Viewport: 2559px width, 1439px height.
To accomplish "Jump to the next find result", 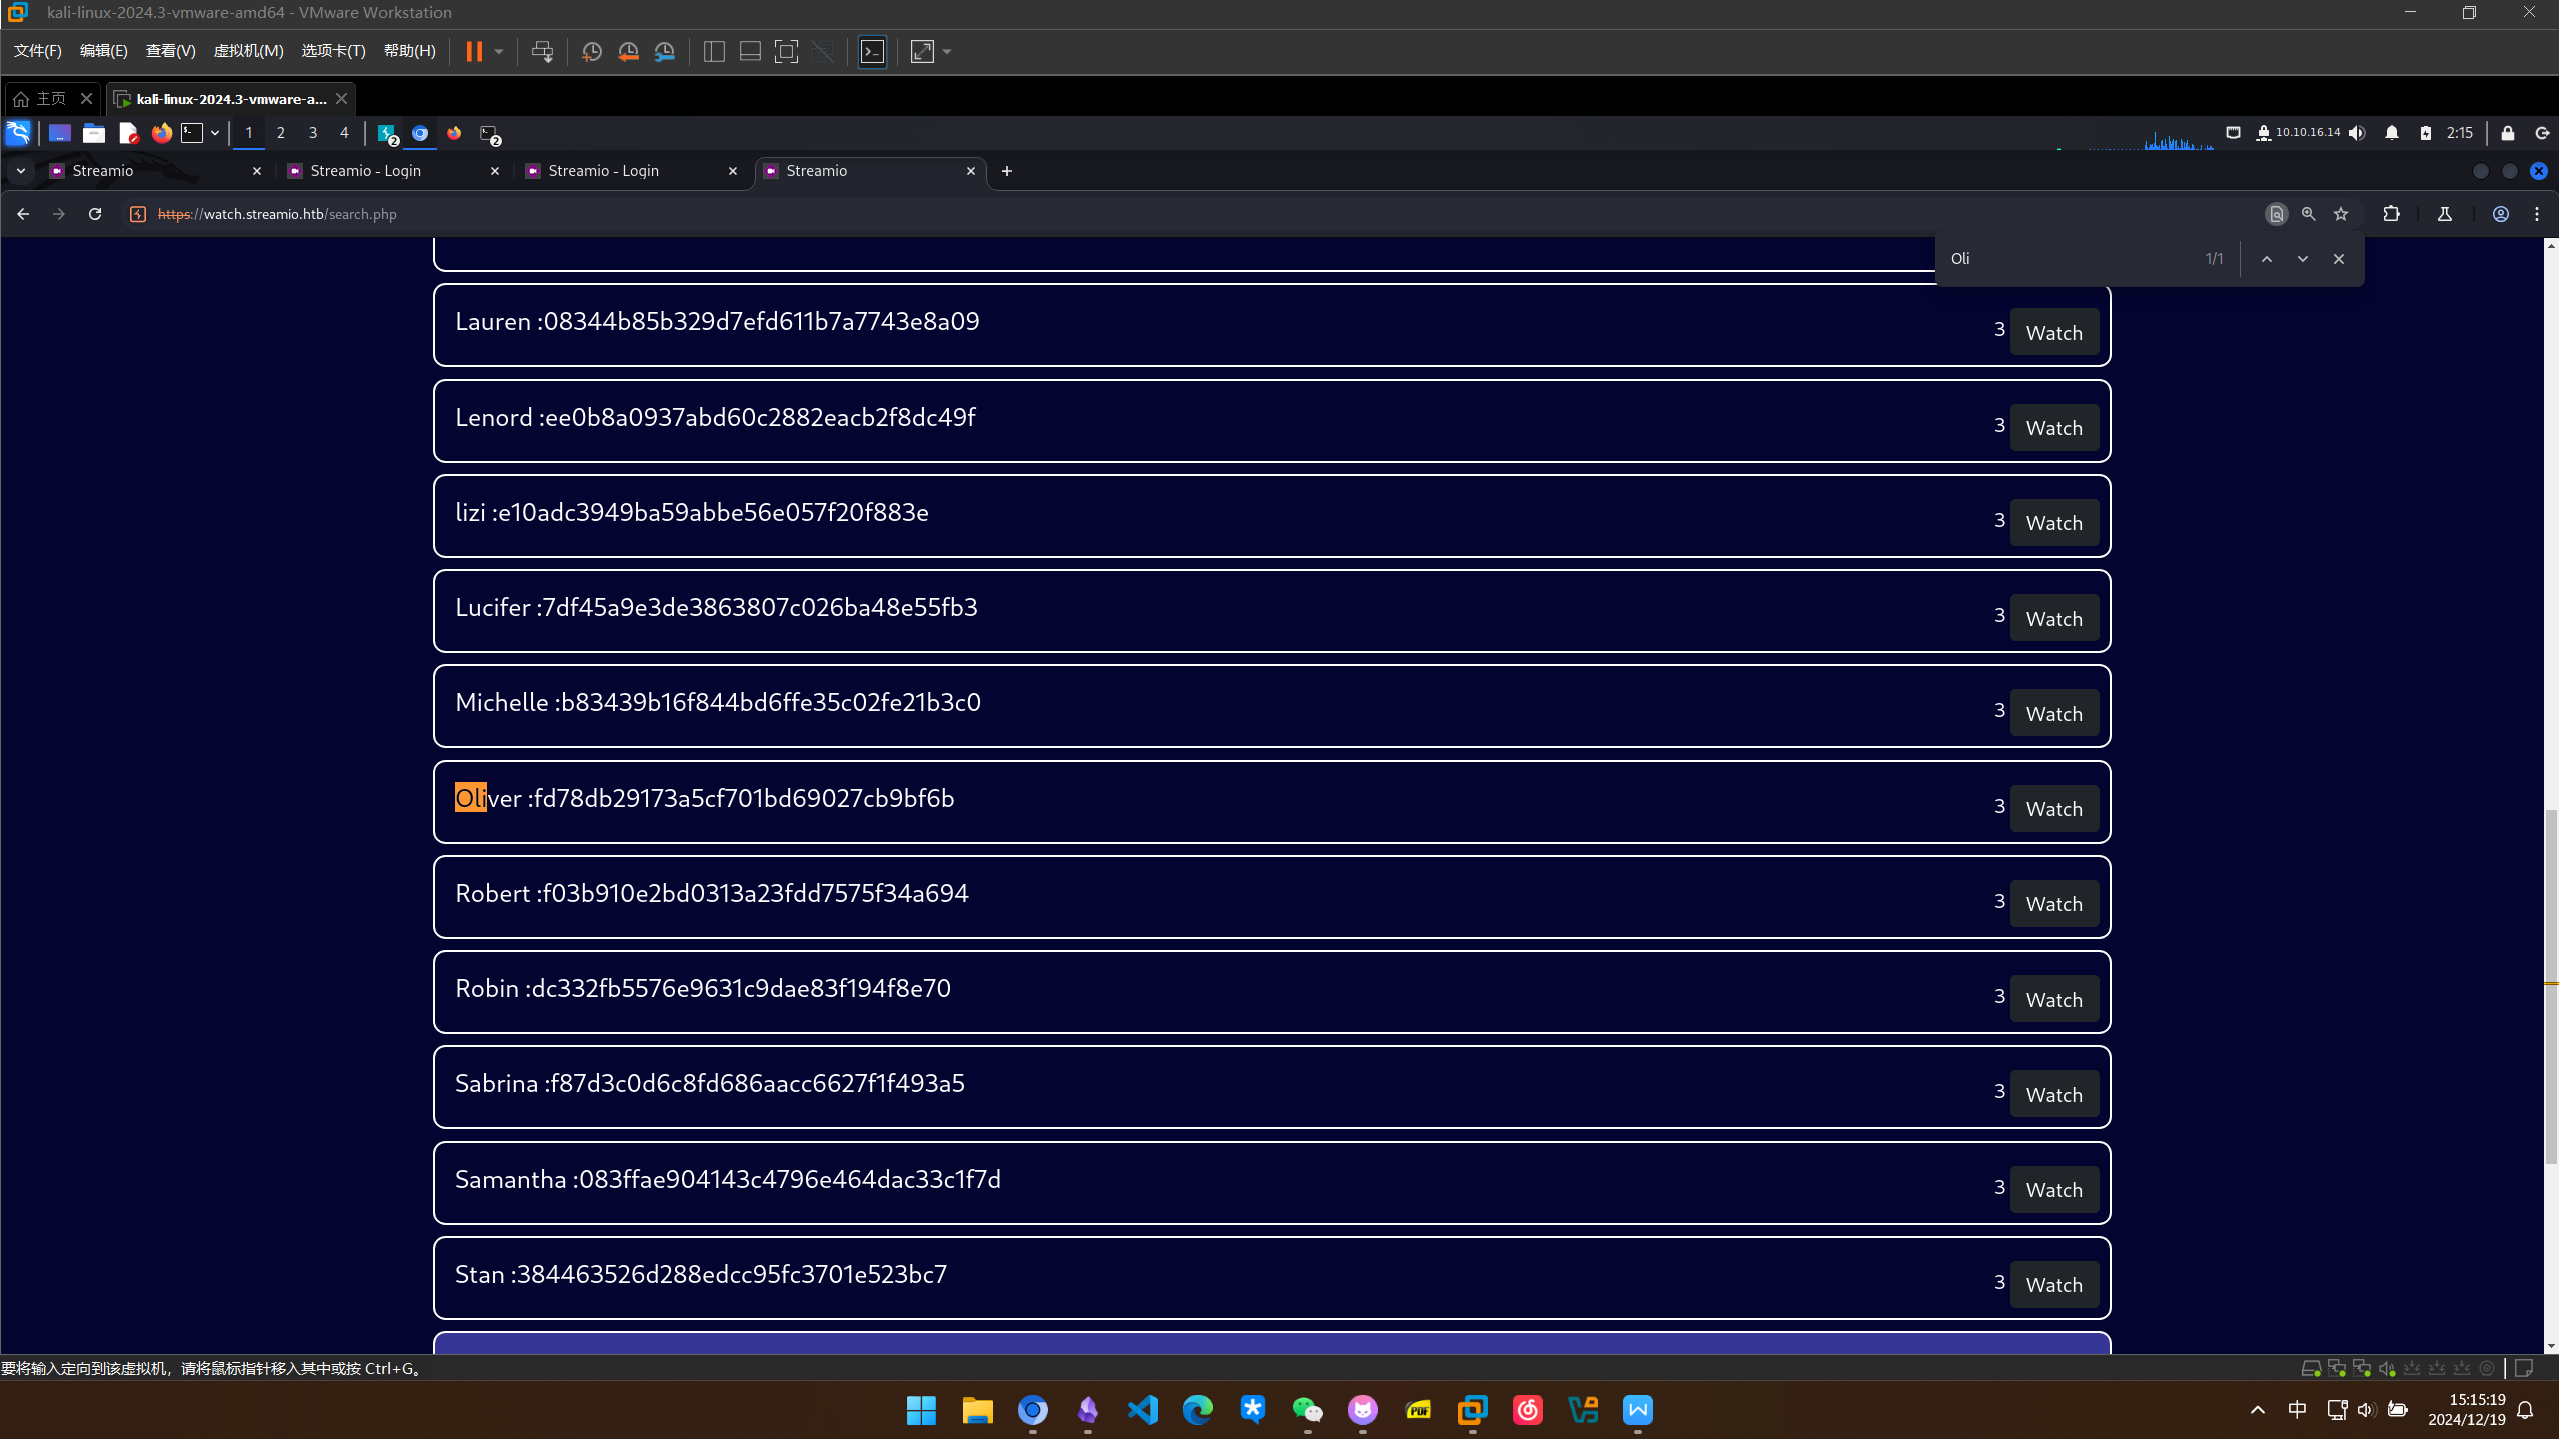I will [x=2302, y=259].
